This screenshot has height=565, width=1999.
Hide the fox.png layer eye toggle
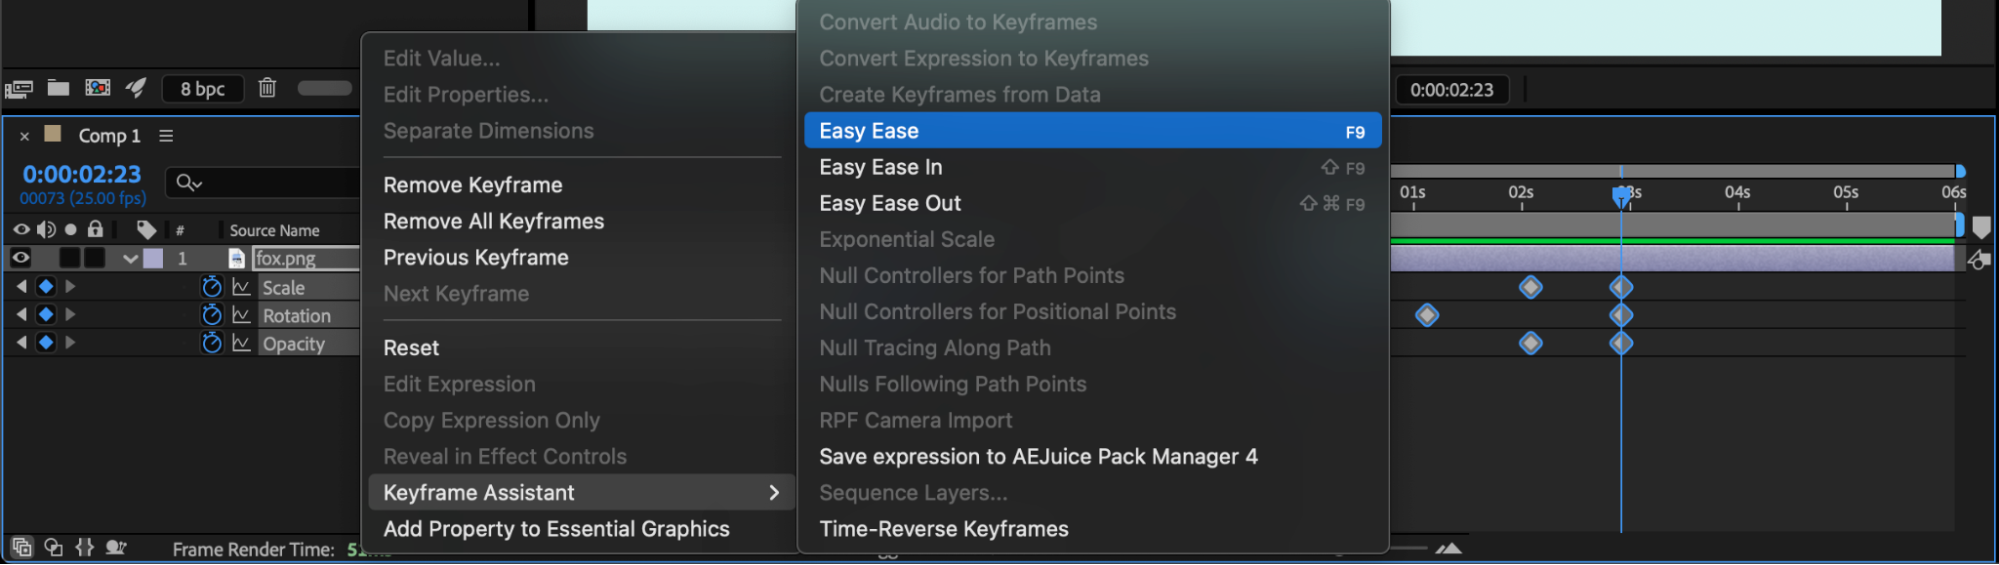click(x=20, y=258)
